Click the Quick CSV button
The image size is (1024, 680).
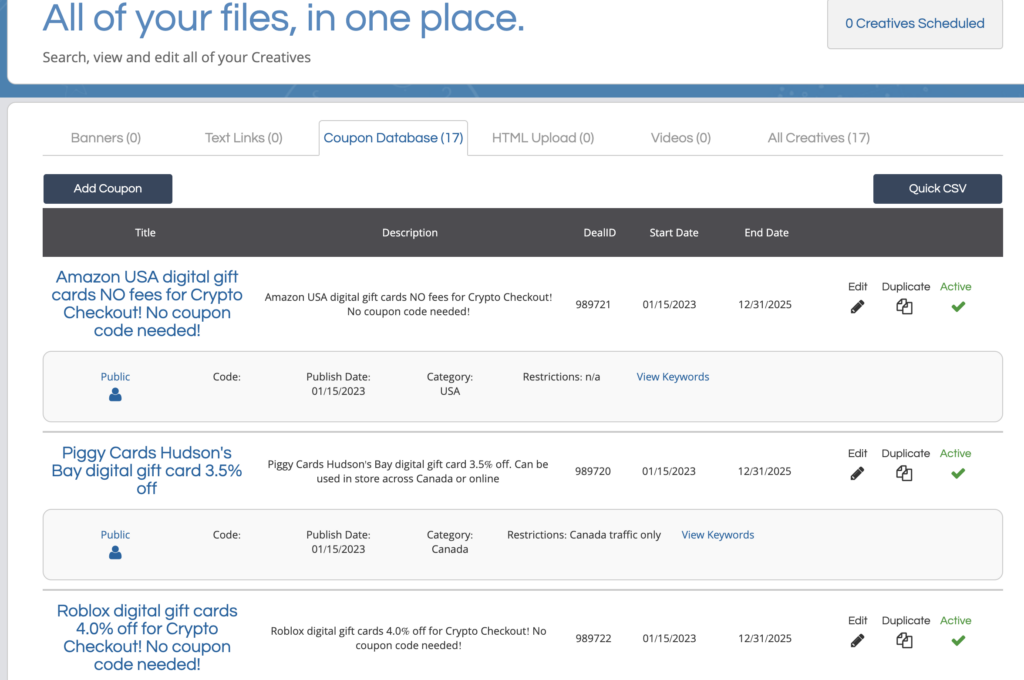pos(937,189)
